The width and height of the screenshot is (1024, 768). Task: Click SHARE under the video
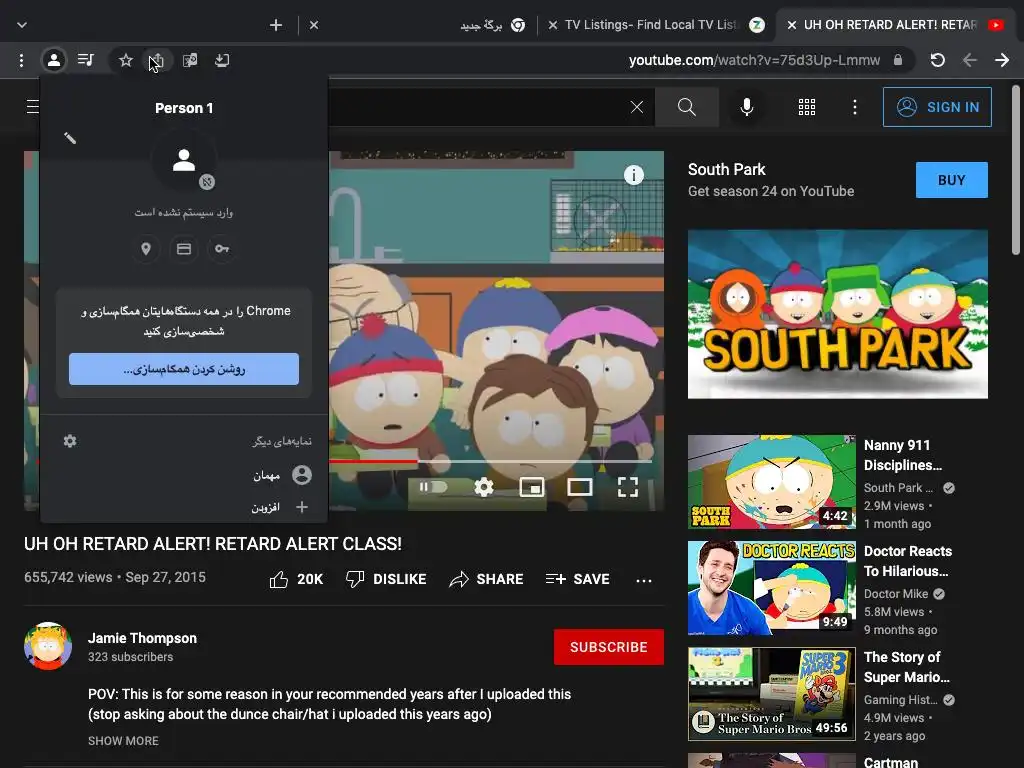[x=487, y=579]
